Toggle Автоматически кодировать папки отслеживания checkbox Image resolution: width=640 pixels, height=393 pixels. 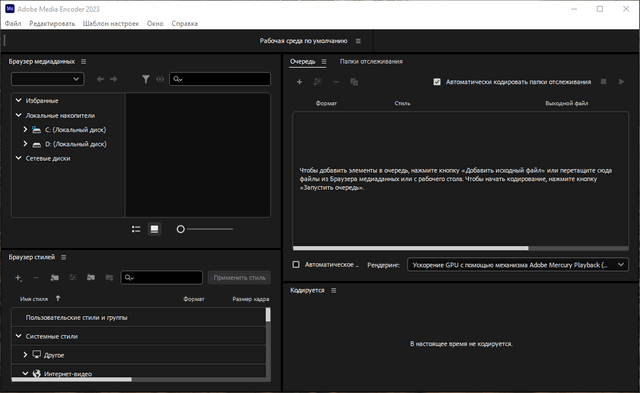(437, 82)
